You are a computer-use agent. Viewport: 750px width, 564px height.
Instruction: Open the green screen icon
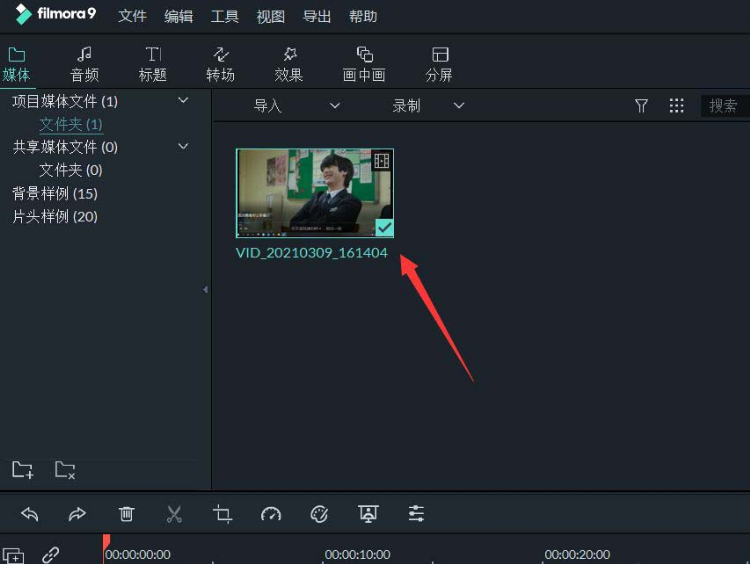[x=368, y=514]
